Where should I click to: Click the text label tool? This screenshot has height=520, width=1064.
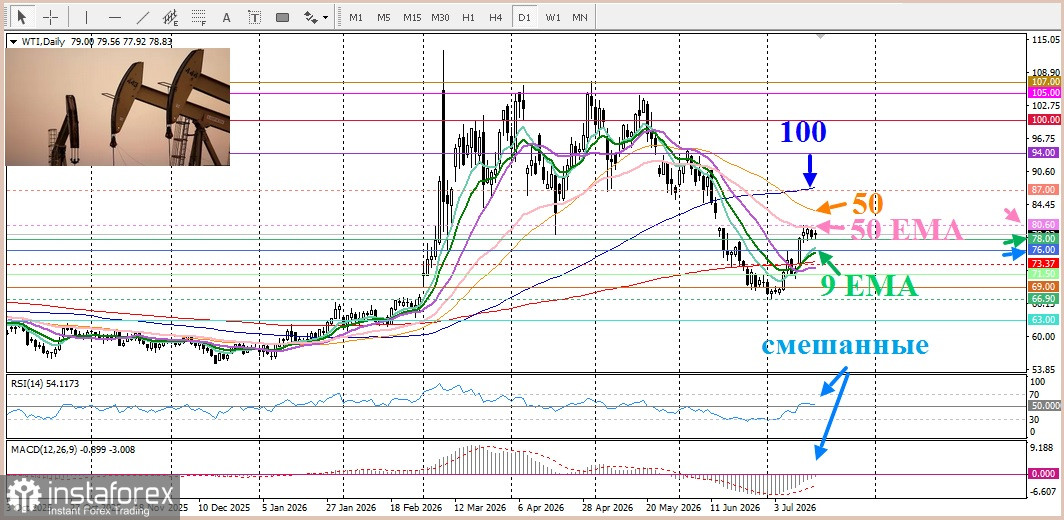[x=254, y=16]
